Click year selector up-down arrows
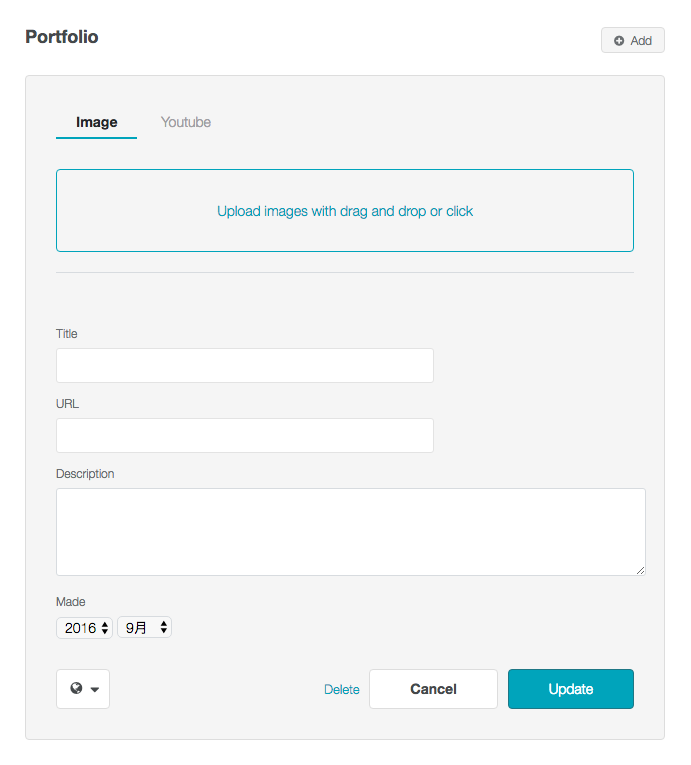 104,627
